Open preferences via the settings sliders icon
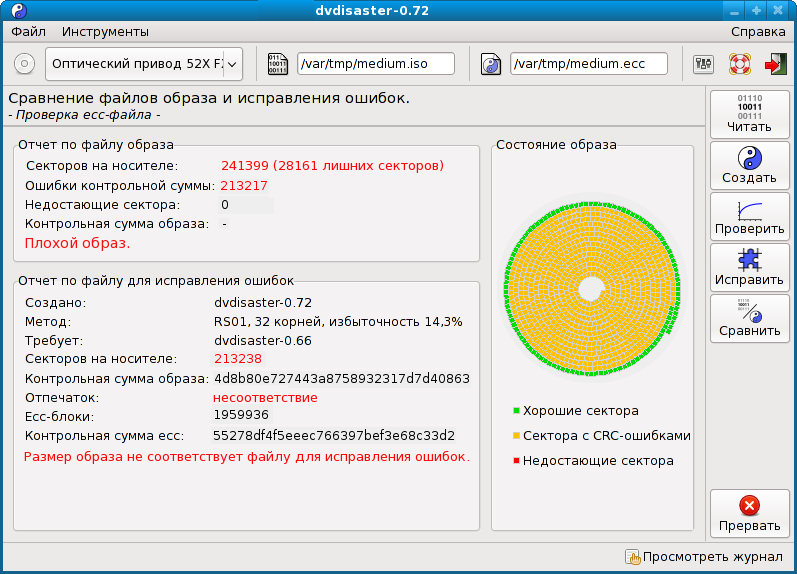The height and width of the screenshot is (574, 797). point(703,64)
